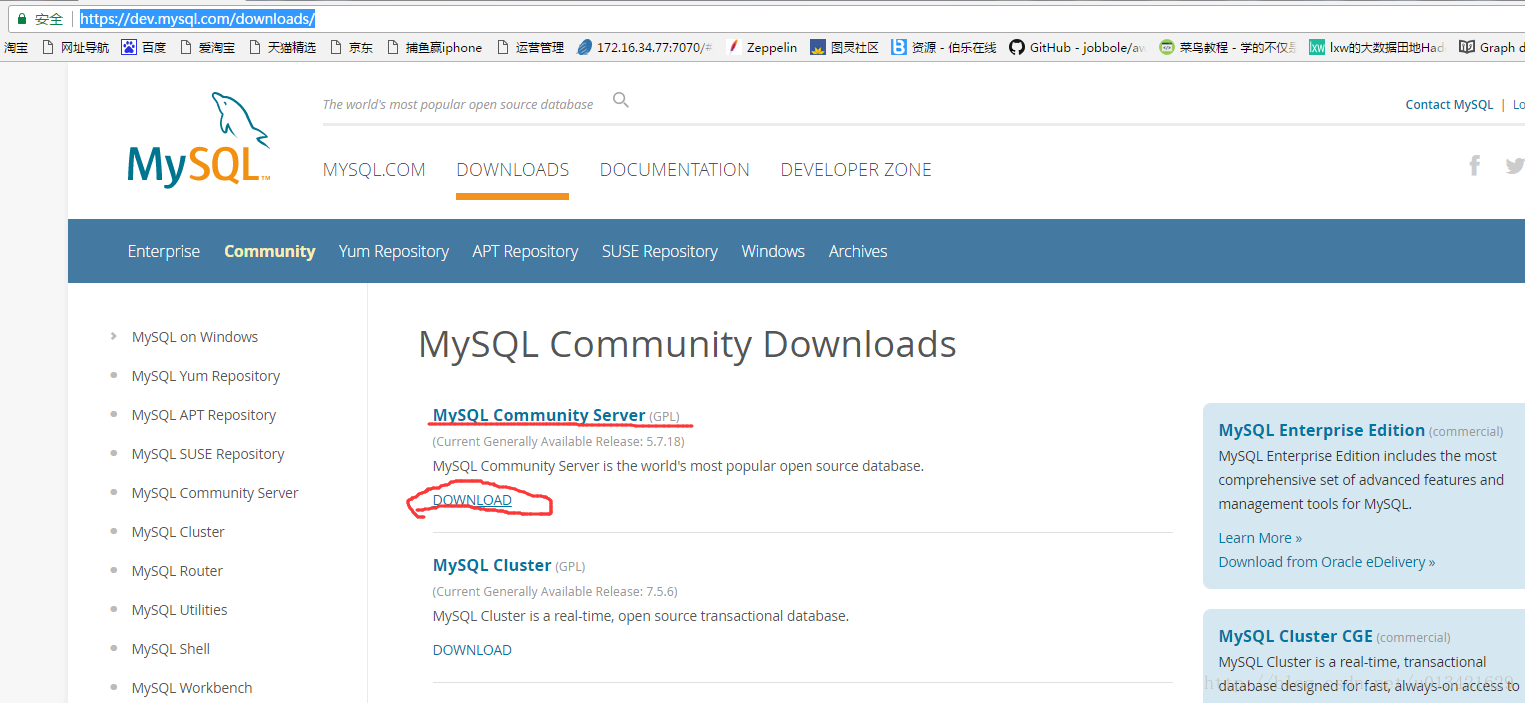Open the GitHub bookmark icon

1017,47
